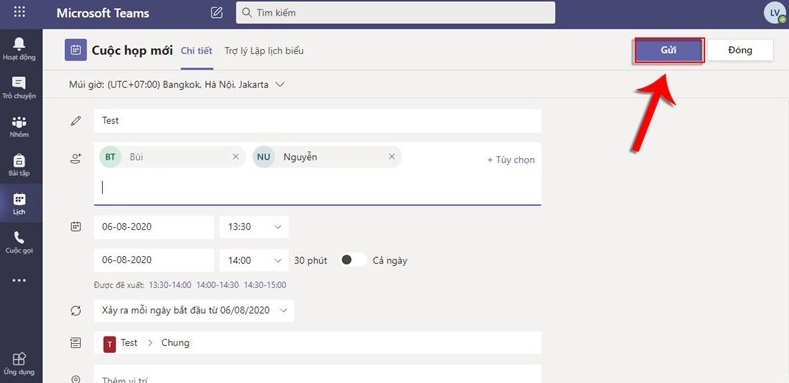Select suggested time 14:30-15:00
The image size is (789, 383).
tap(265, 285)
